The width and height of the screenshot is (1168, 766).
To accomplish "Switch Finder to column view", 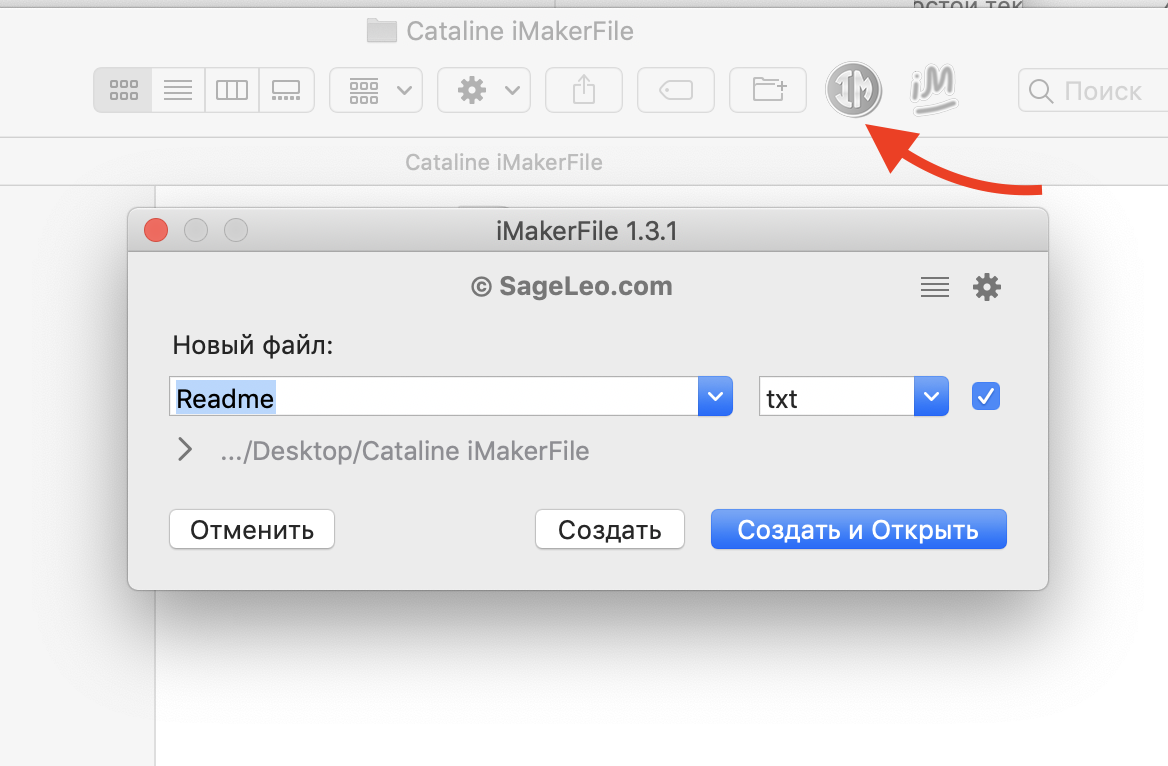I will click(x=232, y=91).
